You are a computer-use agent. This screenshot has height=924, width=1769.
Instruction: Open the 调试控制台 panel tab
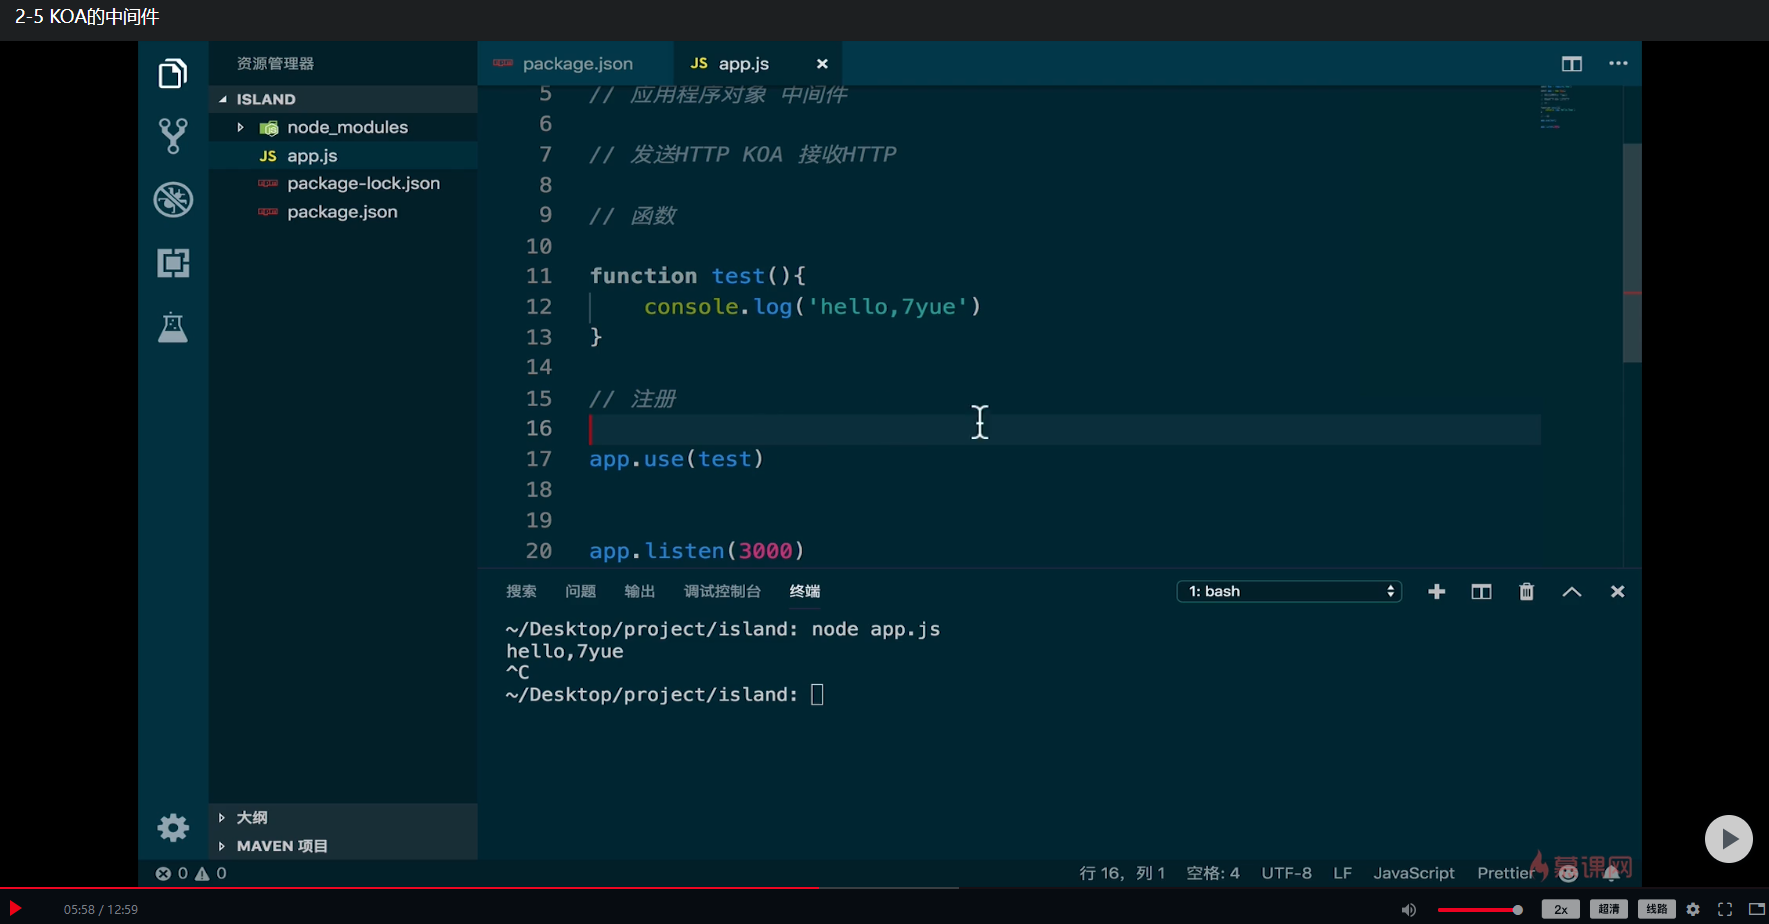click(722, 592)
